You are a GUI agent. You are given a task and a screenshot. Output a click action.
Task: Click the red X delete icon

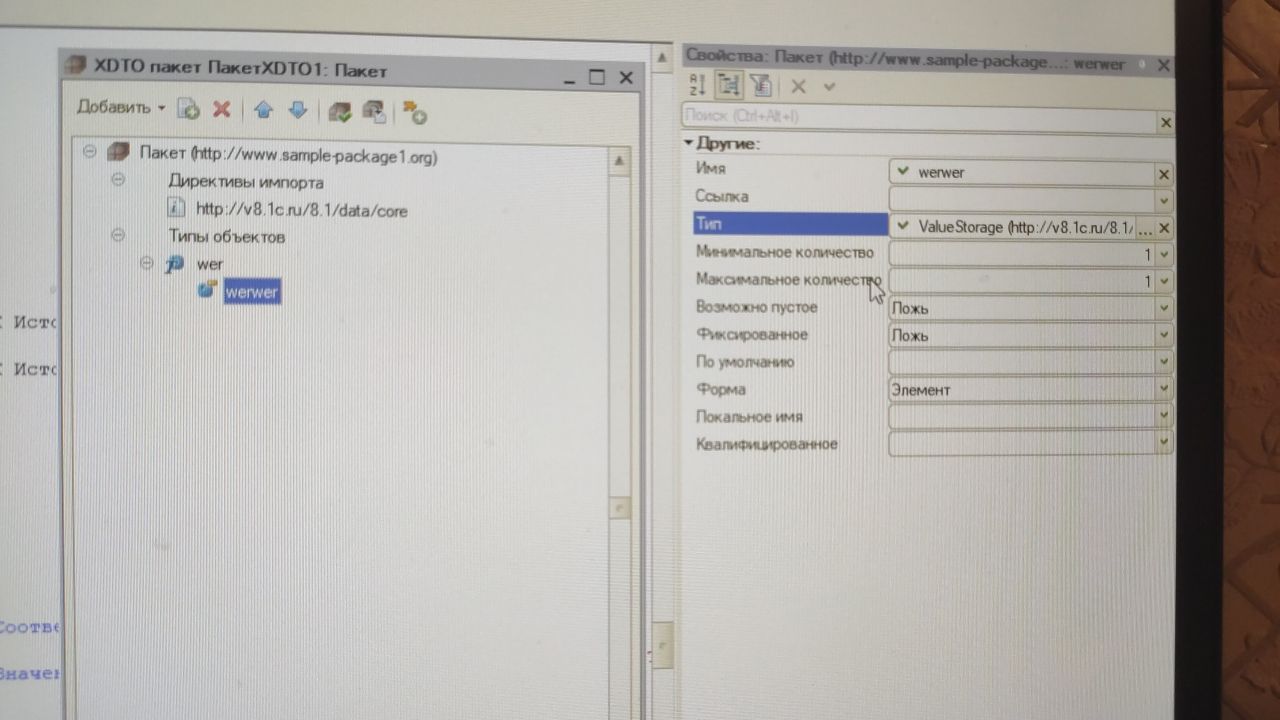coord(222,109)
